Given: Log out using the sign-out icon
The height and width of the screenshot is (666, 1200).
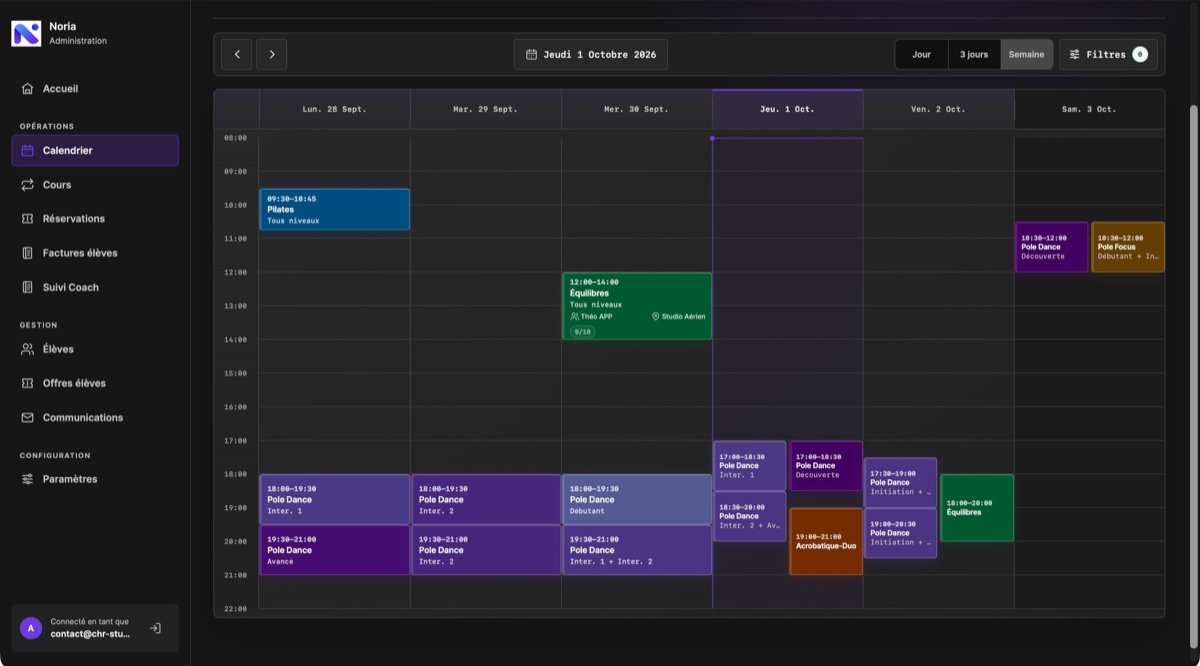Looking at the screenshot, I should click(155, 628).
